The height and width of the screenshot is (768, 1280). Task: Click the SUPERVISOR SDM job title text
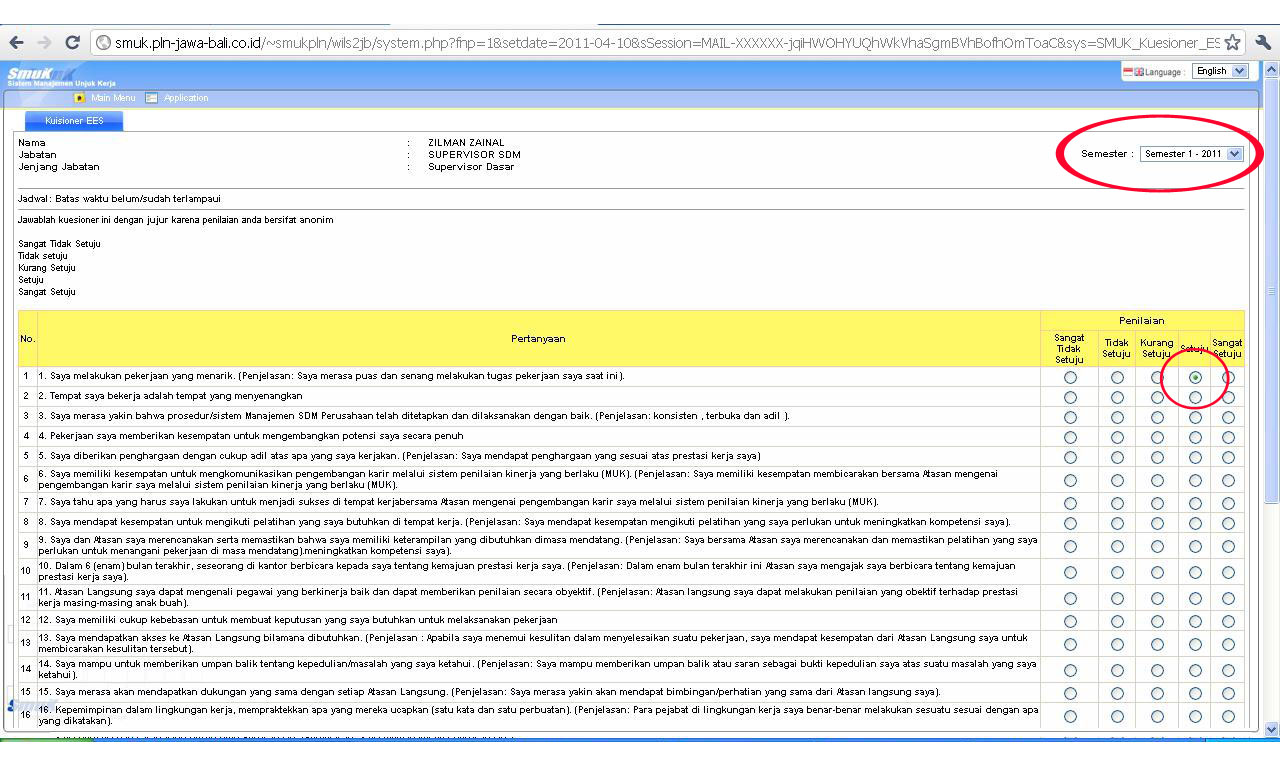click(x=474, y=155)
